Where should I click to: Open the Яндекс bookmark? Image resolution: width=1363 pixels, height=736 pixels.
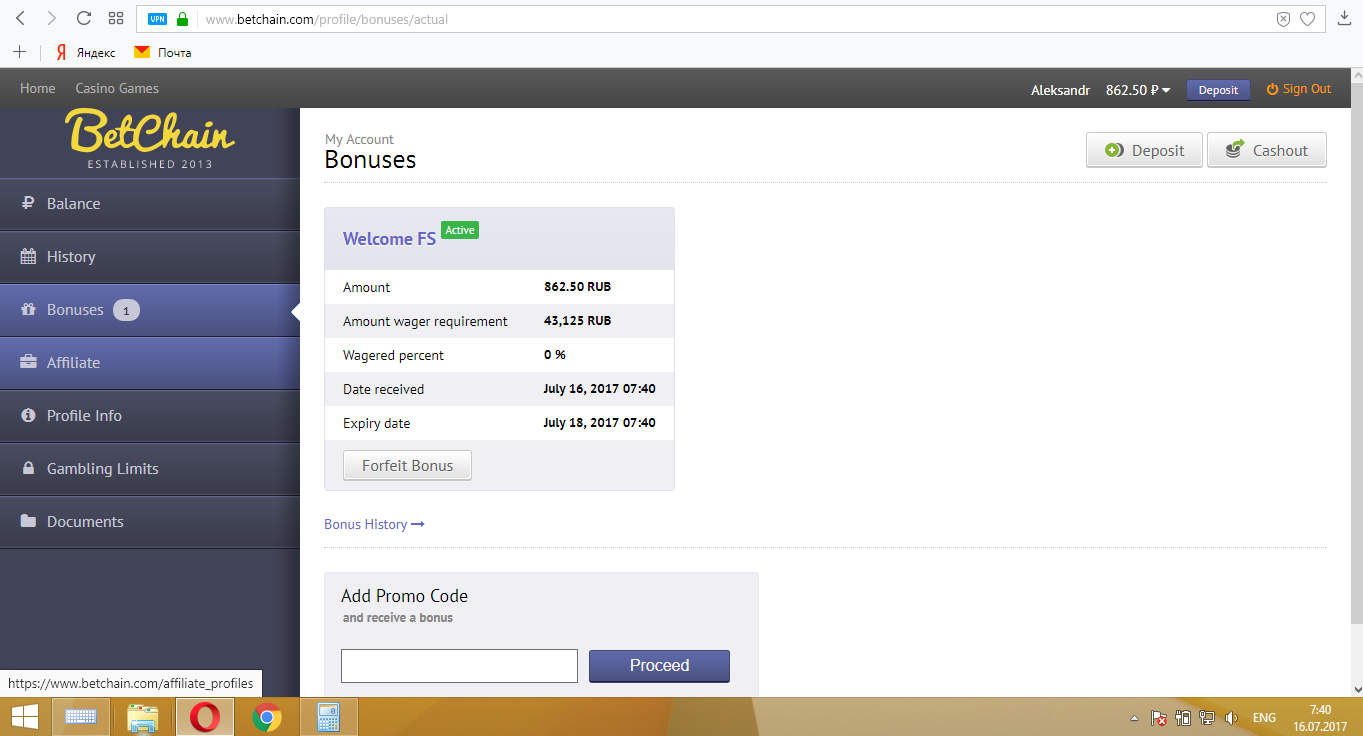86,52
